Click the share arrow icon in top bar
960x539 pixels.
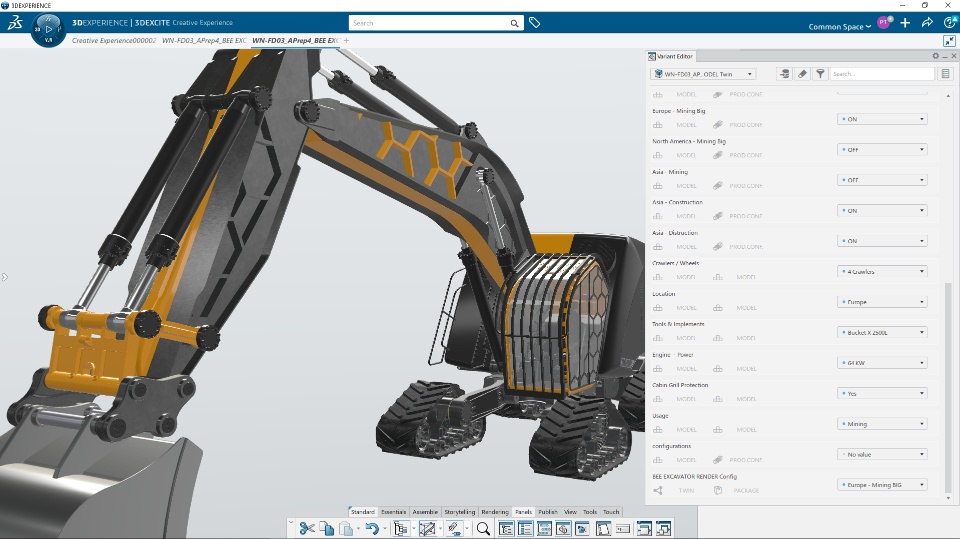pyautogui.click(x=927, y=23)
